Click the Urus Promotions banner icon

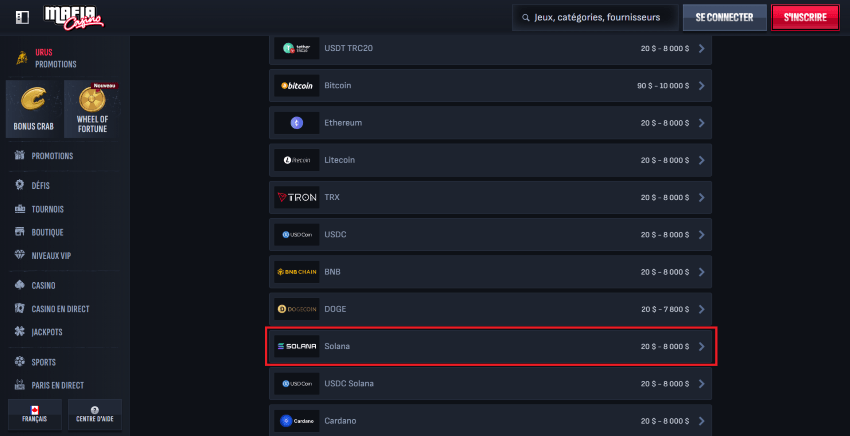tap(22, 58)
